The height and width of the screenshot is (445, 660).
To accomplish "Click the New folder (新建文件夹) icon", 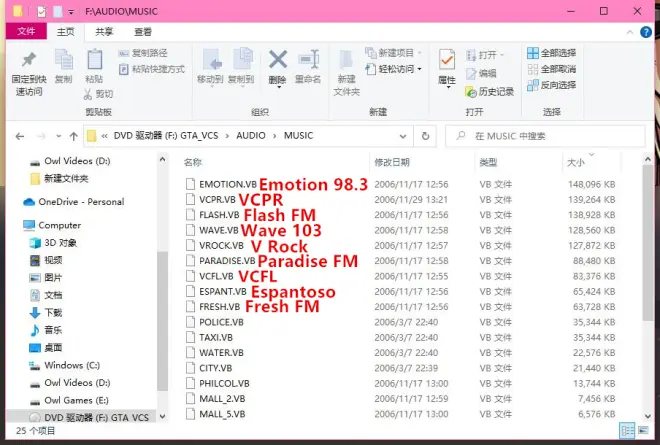I will 346,60.
